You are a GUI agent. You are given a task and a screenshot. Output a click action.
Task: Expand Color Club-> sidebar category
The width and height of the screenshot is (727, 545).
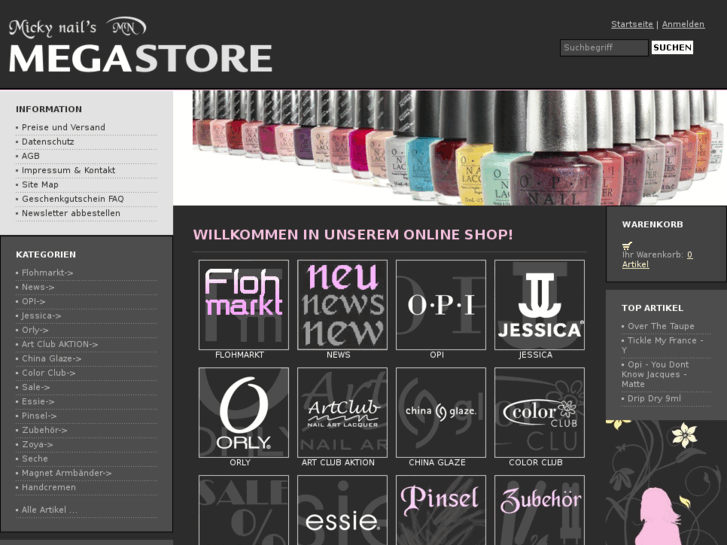point(48,373)
